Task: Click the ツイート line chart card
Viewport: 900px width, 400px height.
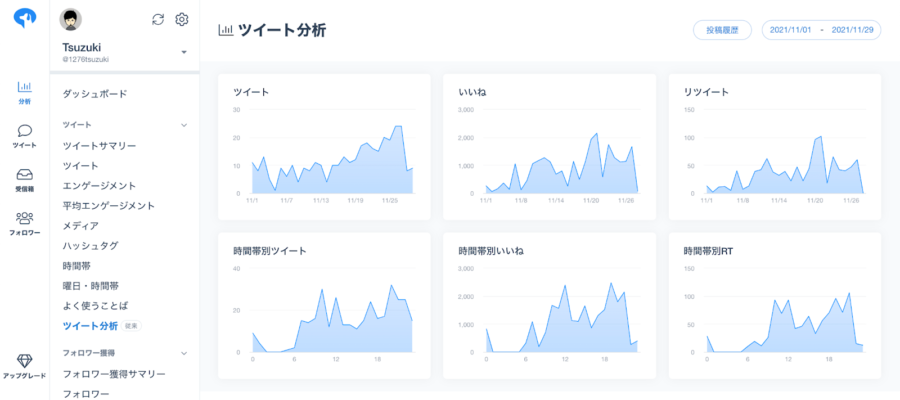Action: point(324,147)
